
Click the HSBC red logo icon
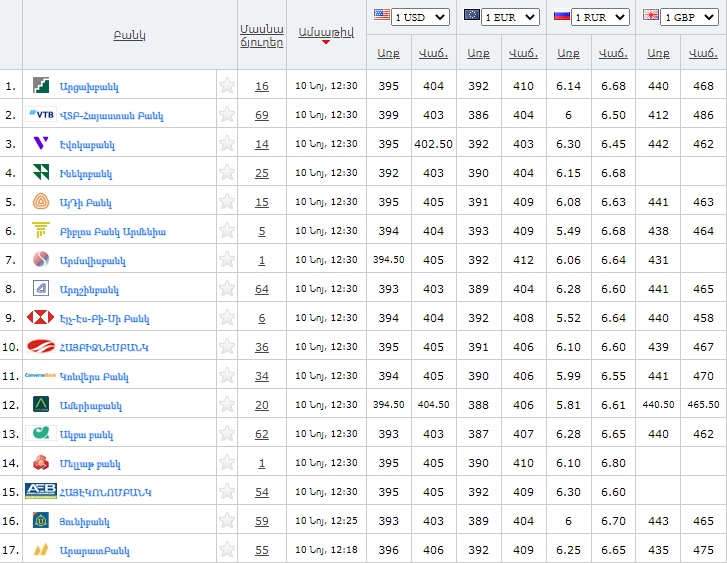(x=41, y=318)
